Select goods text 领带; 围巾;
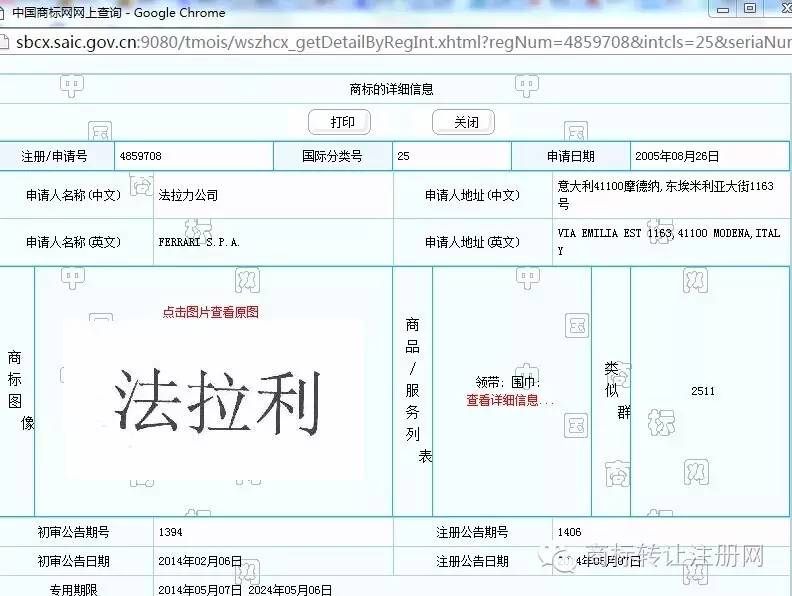Image resolution: width=792 pixels, height=596 pixels. click(508, 382)
